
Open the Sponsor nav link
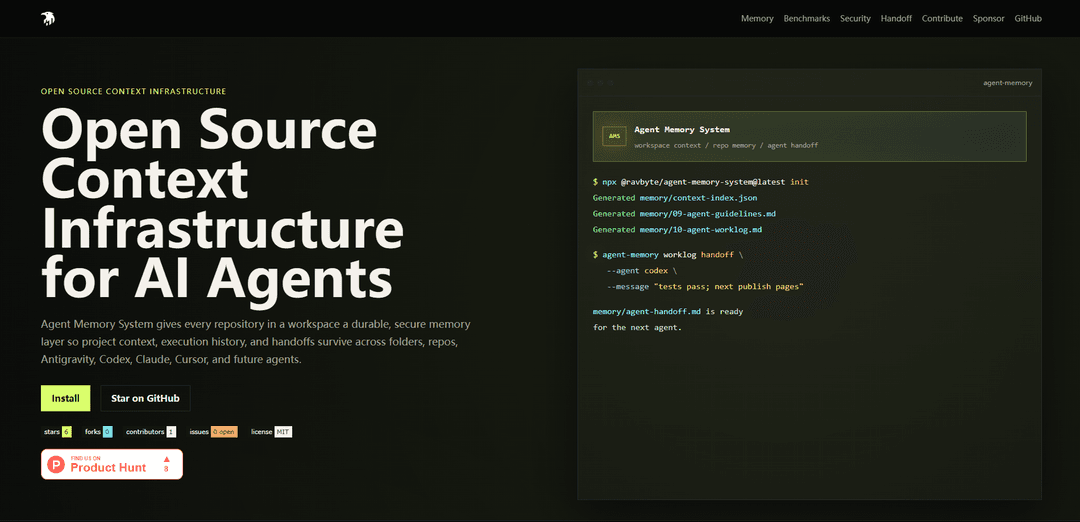[x=988, y=19]
